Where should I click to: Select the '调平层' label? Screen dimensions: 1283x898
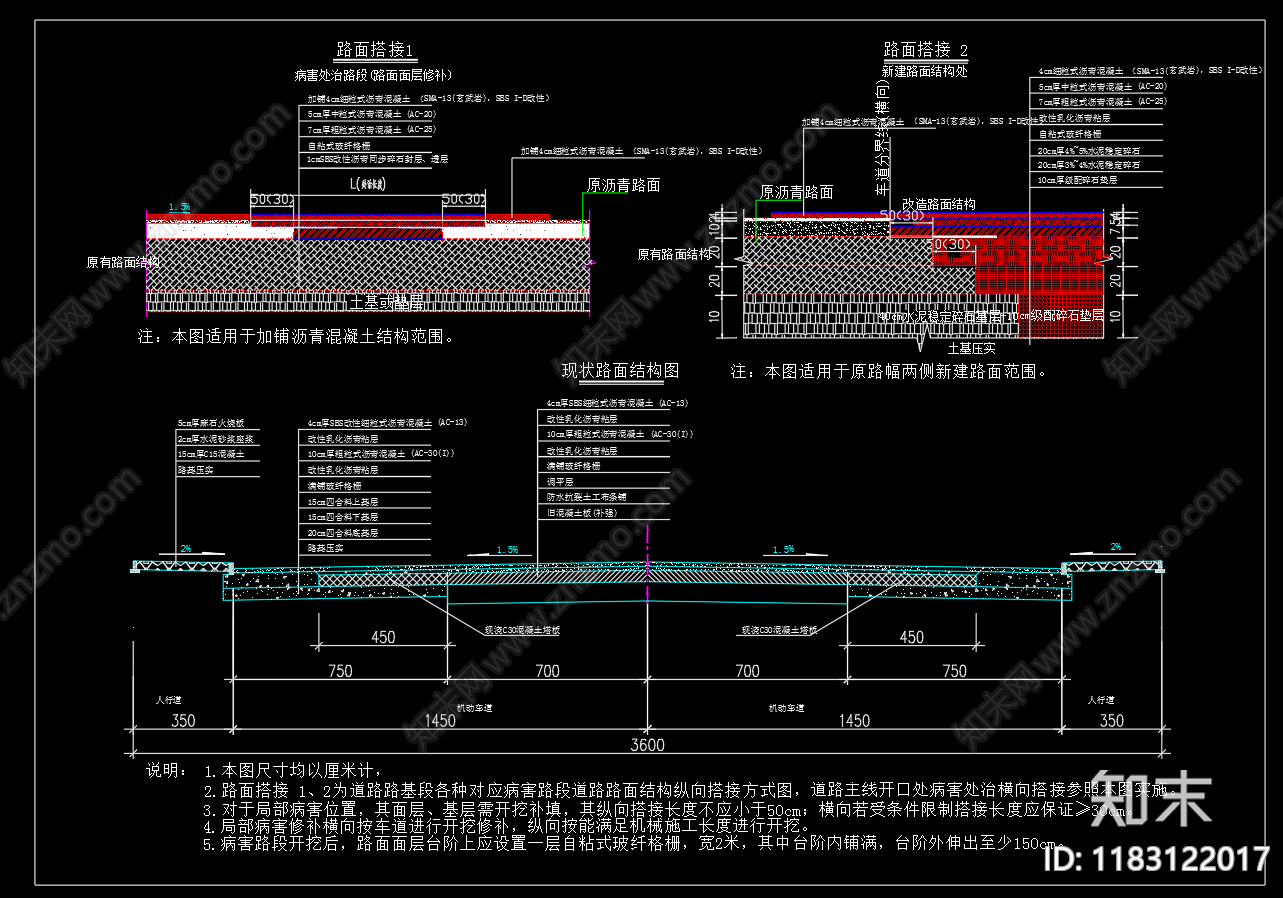click(560, 482)
